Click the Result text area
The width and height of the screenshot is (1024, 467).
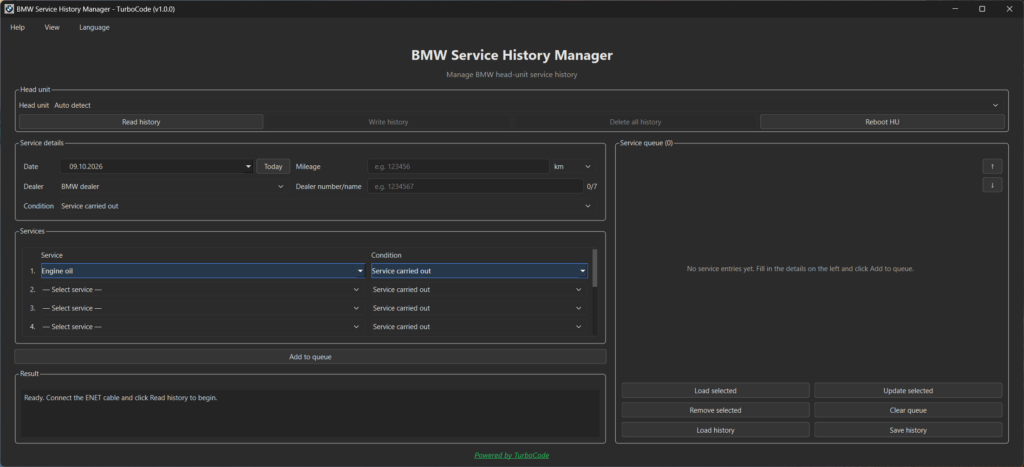click(310, 413)
